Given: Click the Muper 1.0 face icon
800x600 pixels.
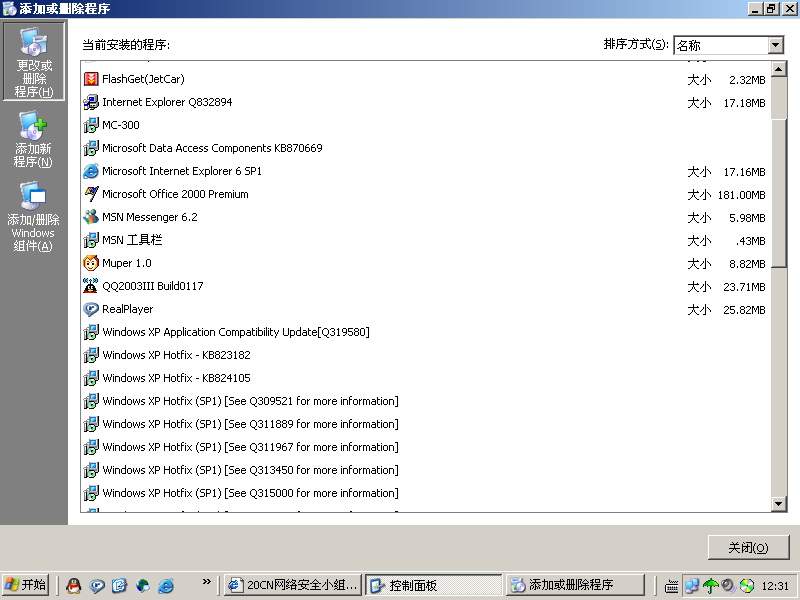Looking at the screenshot, I should coord(91,263).
